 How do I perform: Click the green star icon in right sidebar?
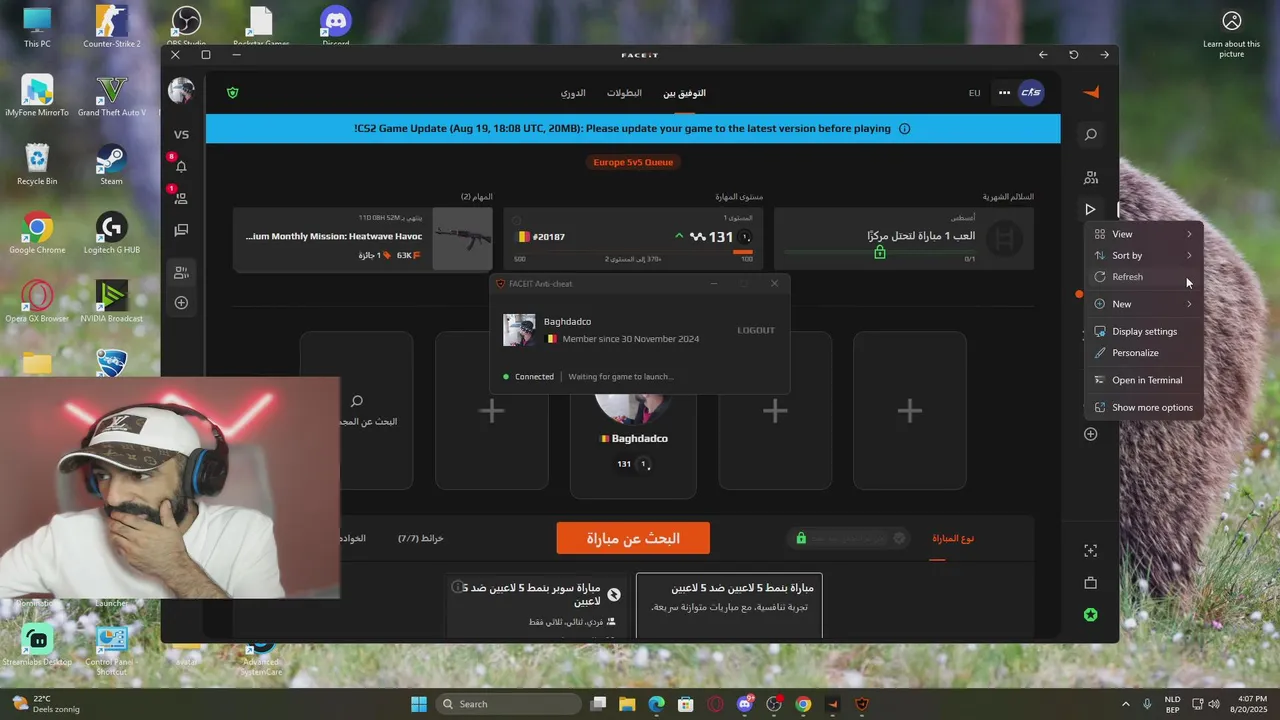pyautogui.click(x=1091, y=615)
